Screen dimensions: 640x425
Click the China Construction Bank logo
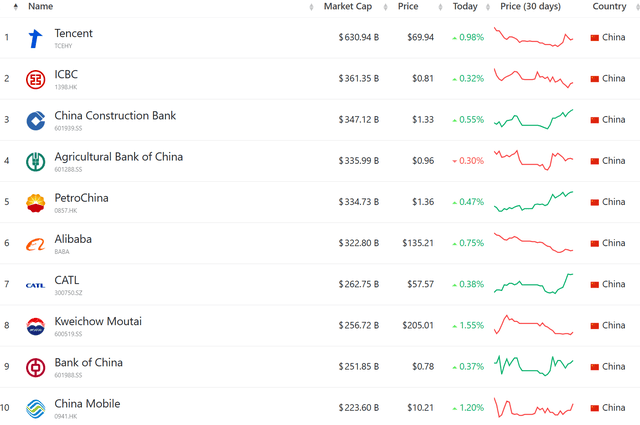[36, 121]
